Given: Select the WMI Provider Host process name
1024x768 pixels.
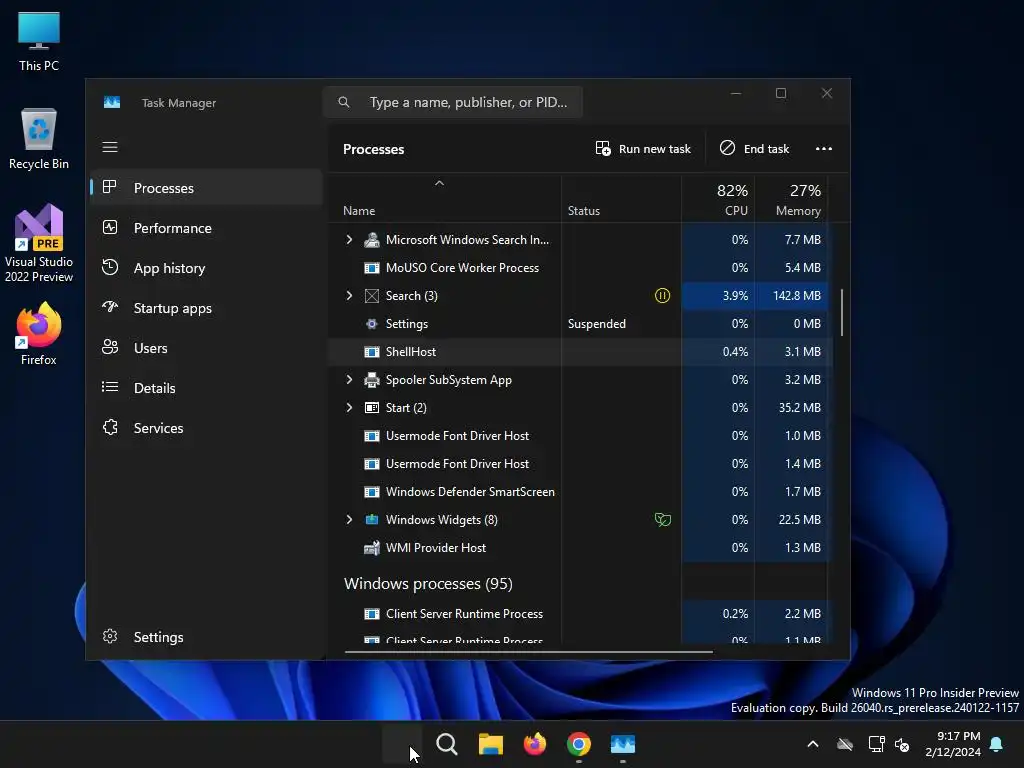Looking at the screenshot, I should [436, 548].
